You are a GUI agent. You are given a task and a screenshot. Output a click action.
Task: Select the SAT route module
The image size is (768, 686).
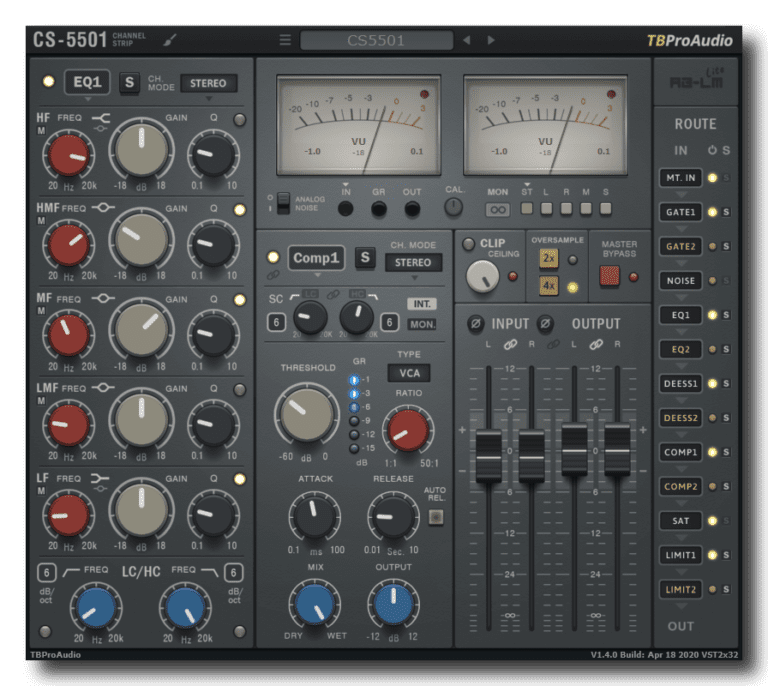tap(680, 520)
